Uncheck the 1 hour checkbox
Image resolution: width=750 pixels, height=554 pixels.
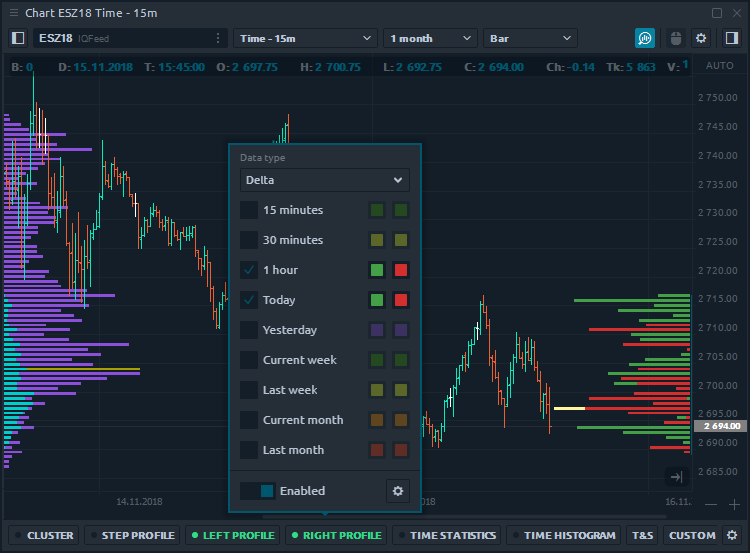point(249,270)
